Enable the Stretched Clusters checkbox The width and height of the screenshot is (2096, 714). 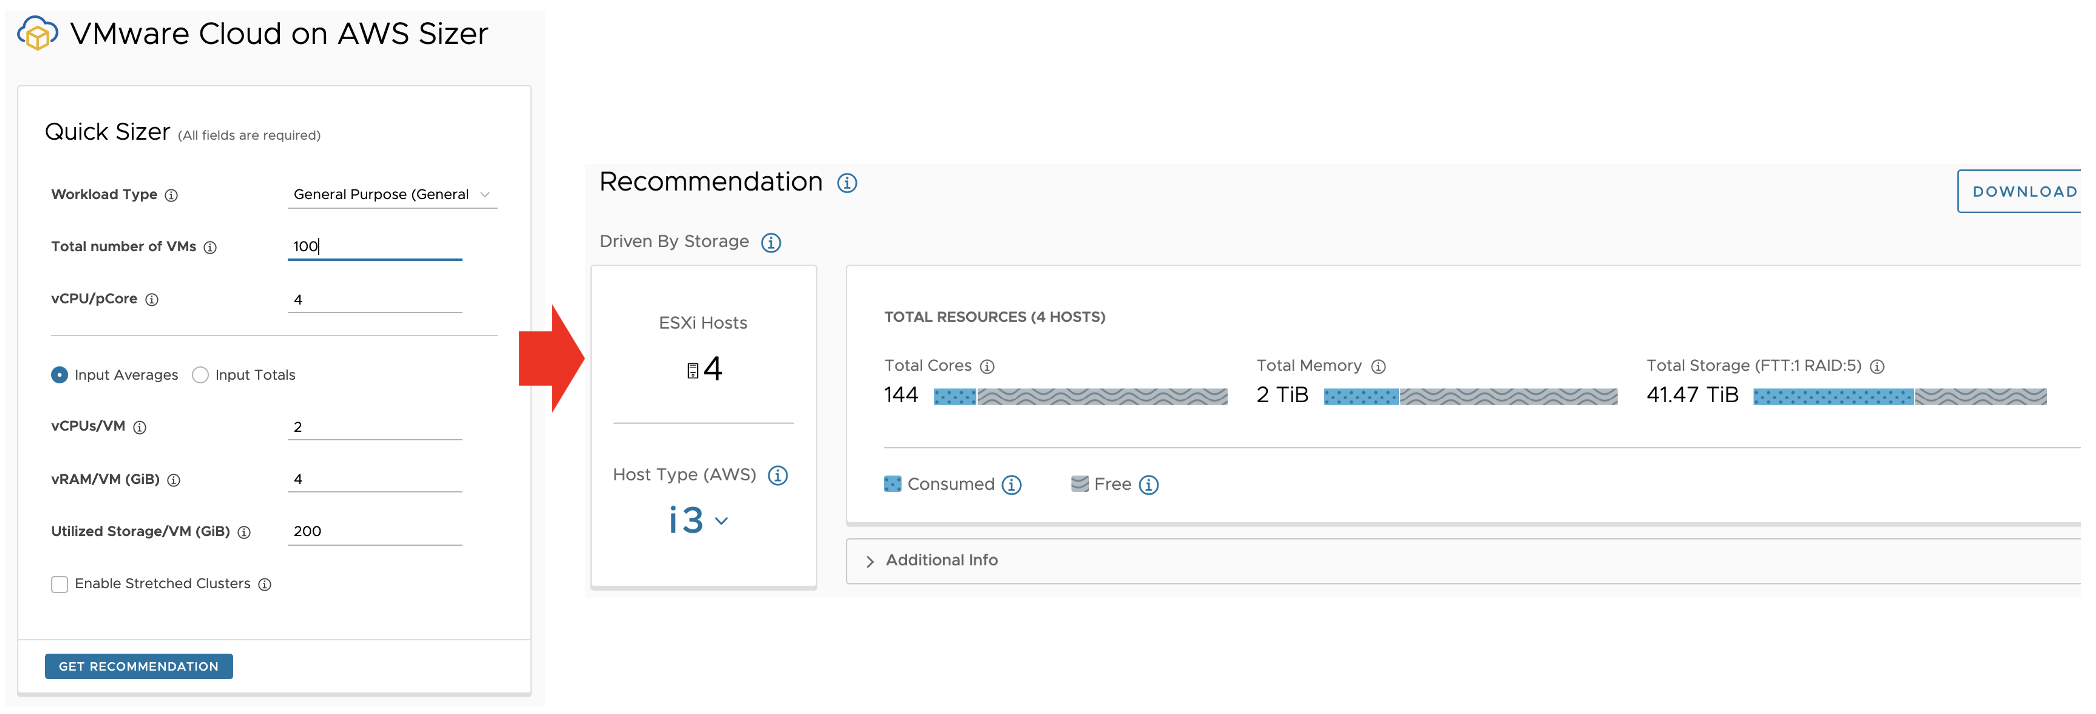click(x=60, y=584)
